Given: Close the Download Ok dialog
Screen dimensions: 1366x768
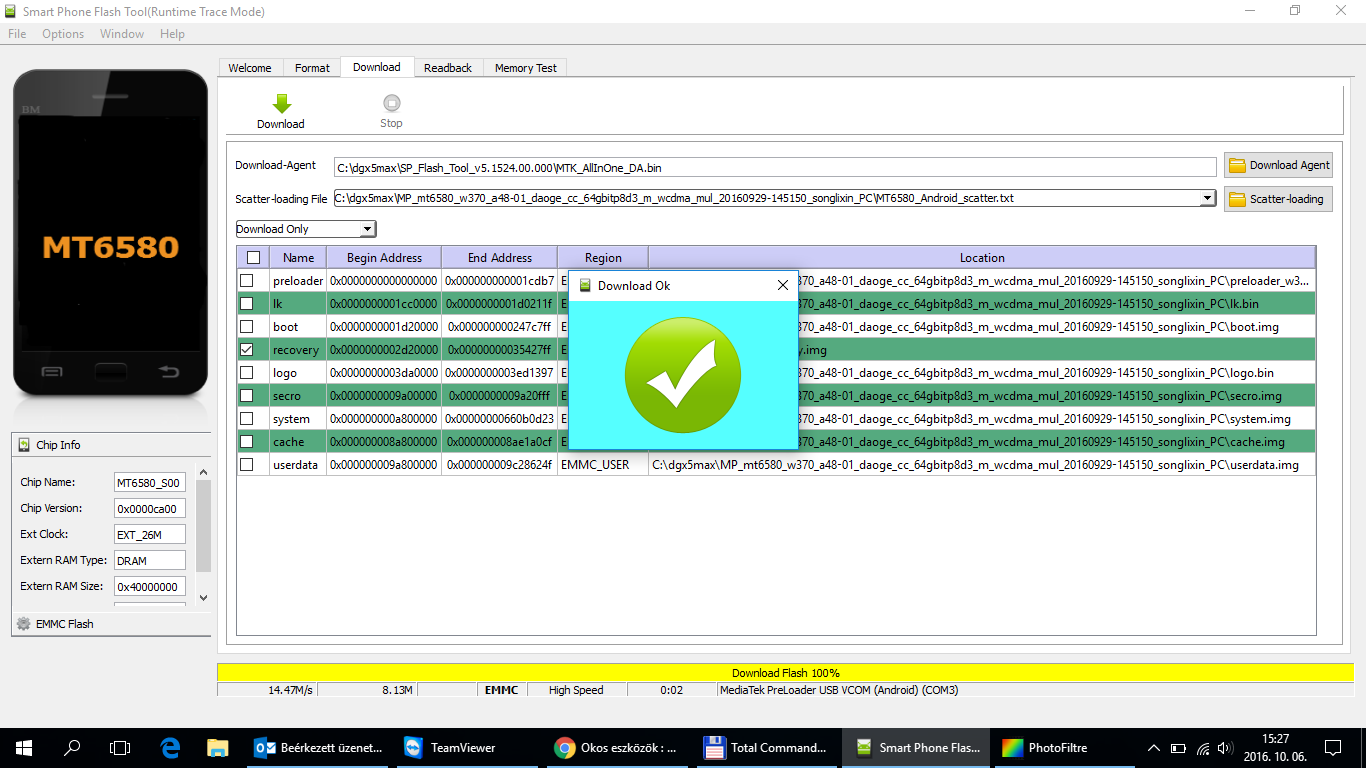Looking at the screenshot, I should pyautogui.click(x=782, y=286).
